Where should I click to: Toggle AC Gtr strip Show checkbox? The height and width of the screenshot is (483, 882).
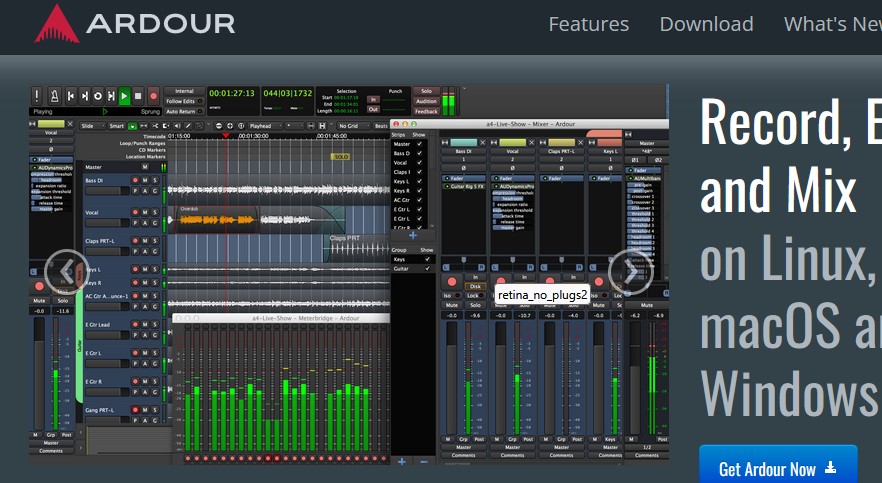[x=420, y=200]
